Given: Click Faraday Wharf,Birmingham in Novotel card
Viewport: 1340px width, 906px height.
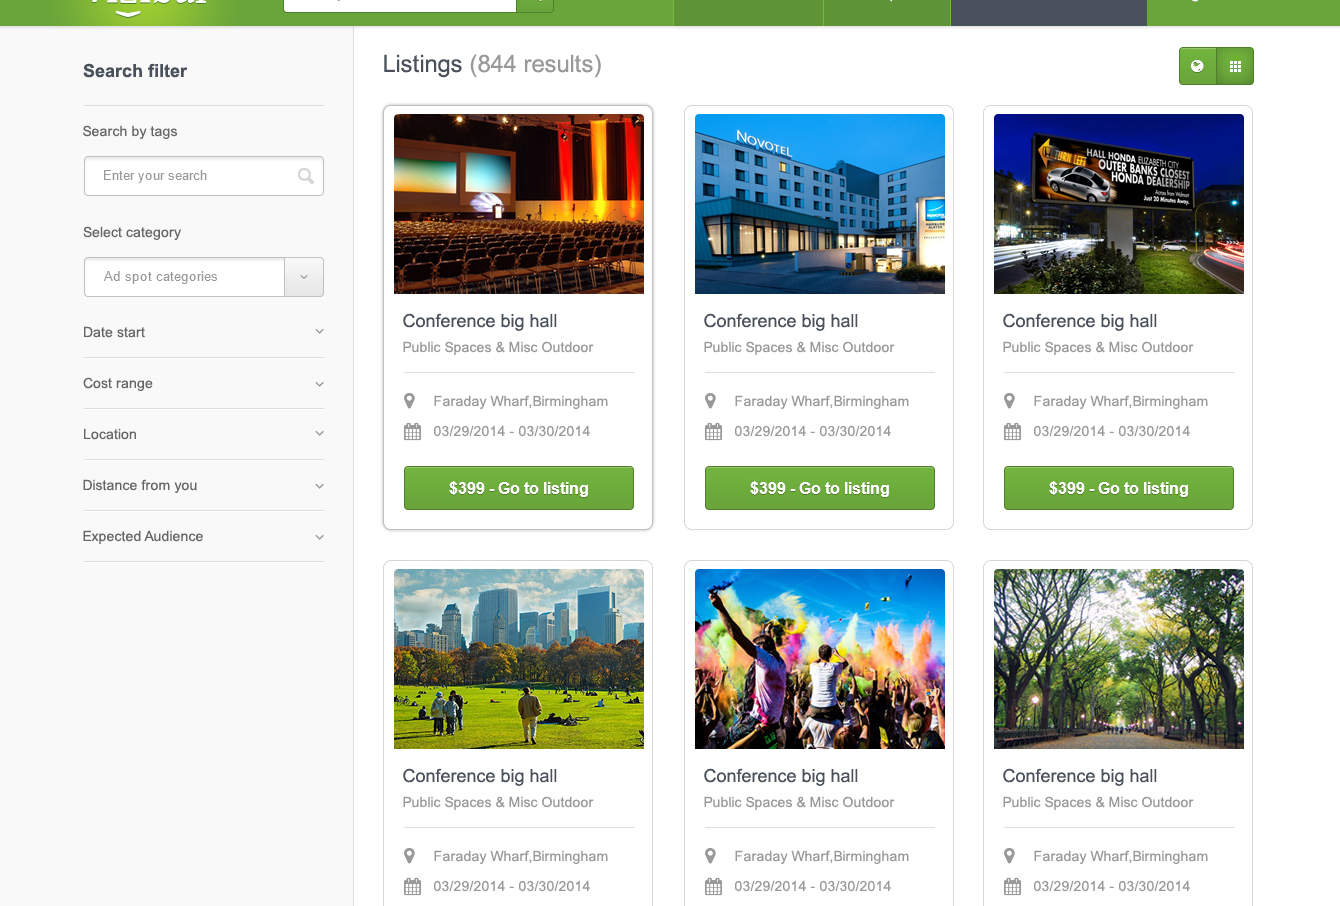Looking at the screenshot, I should click(822, 401).
